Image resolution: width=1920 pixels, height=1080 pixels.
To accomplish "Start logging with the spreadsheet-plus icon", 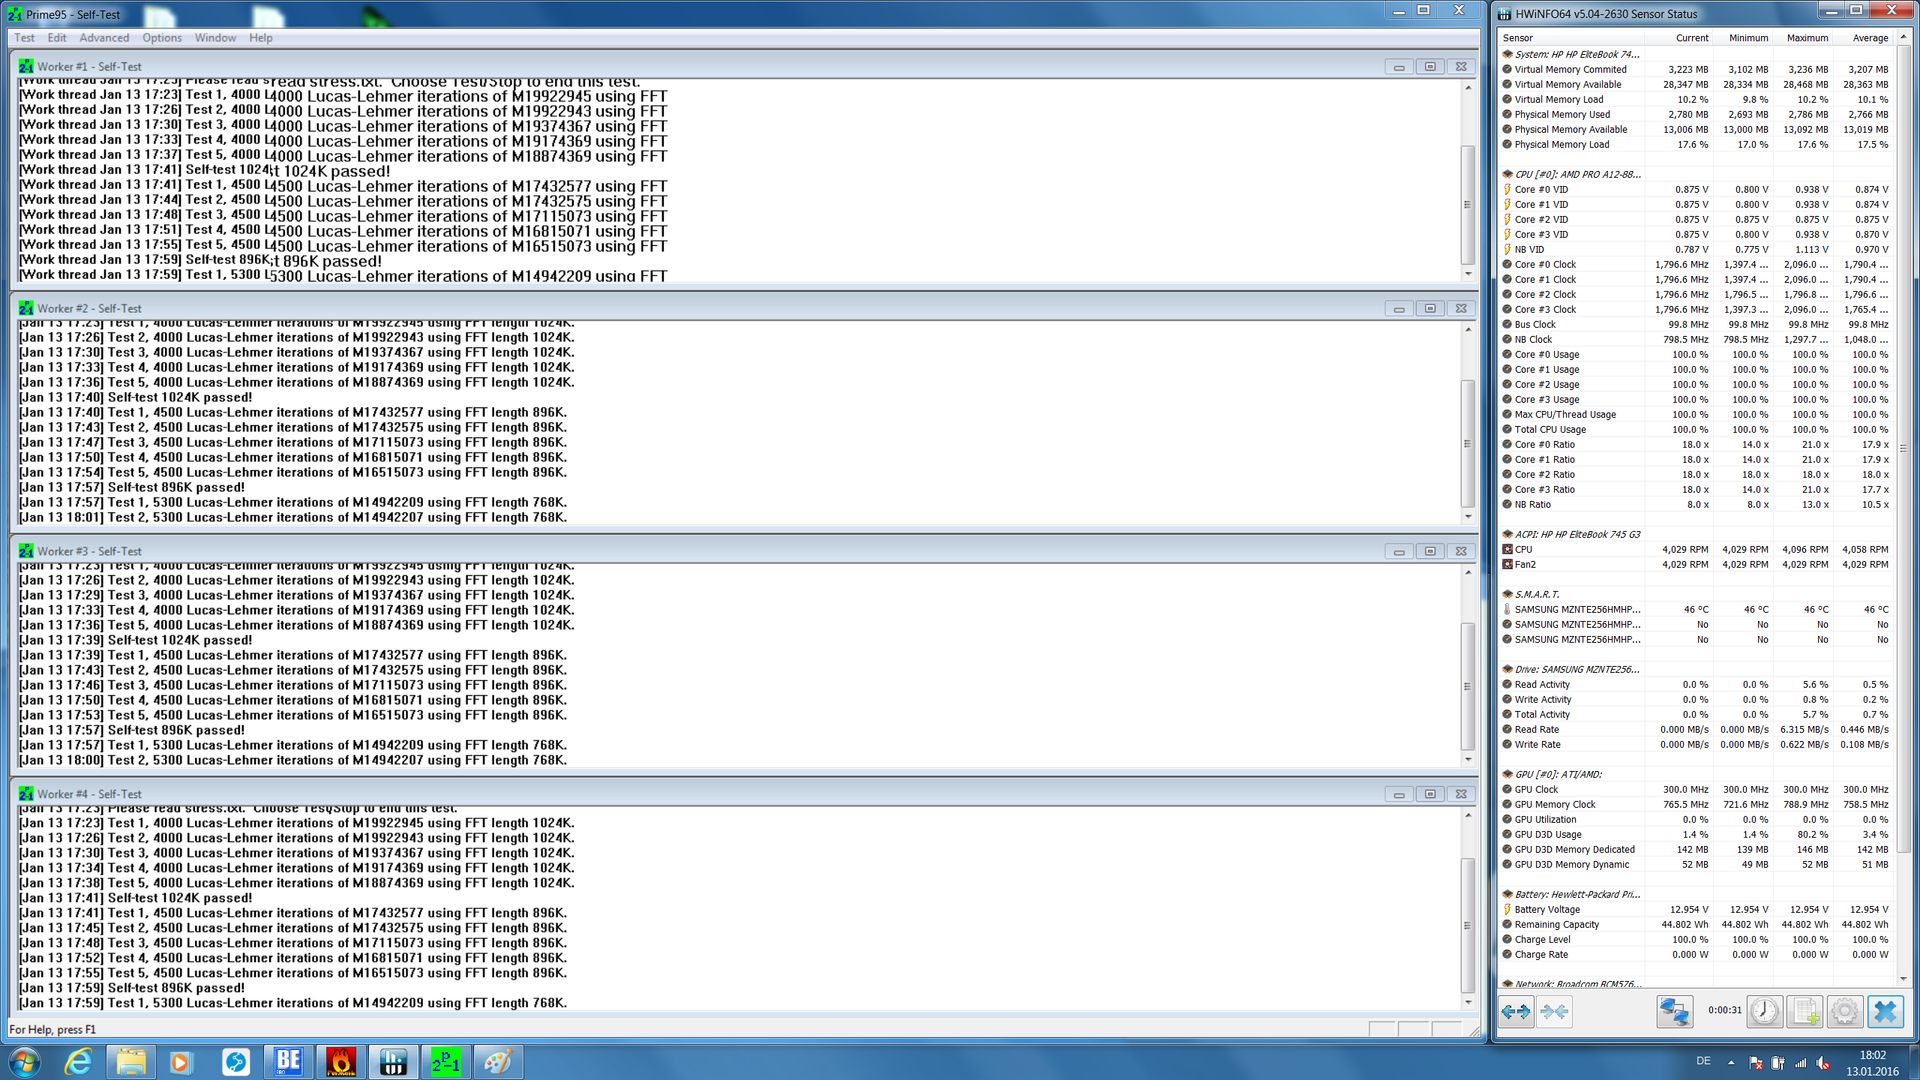I will (1805, 1011).
